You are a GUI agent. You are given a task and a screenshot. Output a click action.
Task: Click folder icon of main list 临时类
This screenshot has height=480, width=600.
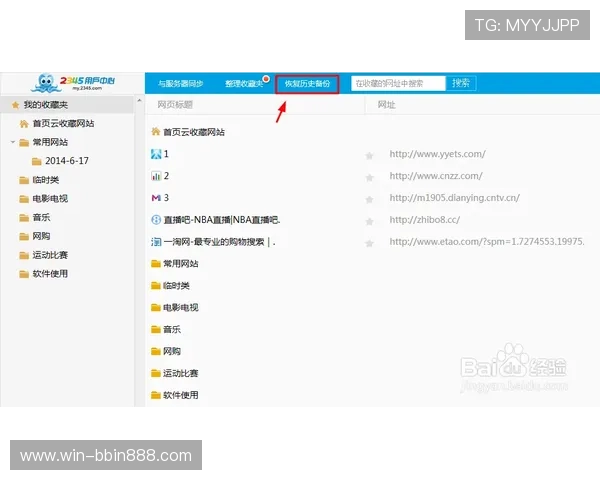(156, 286)
